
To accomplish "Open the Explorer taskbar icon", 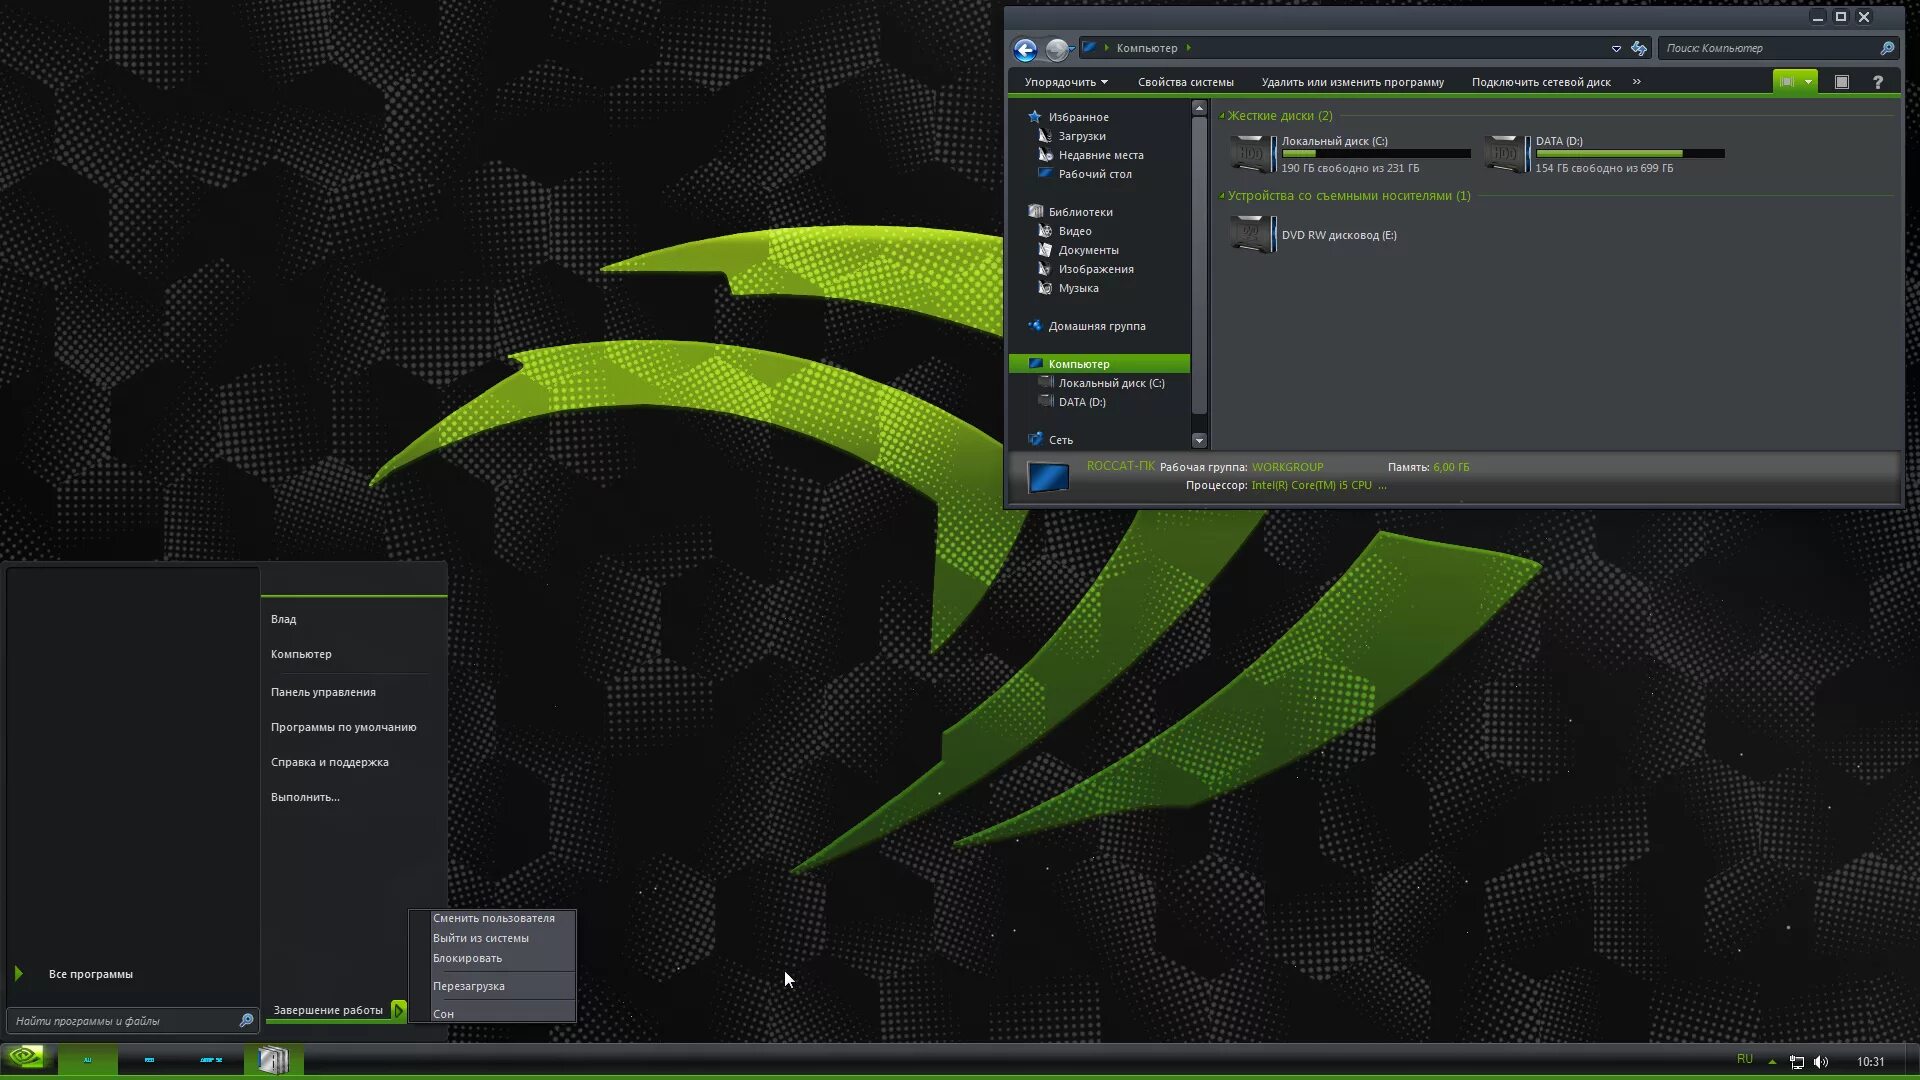I will click(x=273, y=1059).
